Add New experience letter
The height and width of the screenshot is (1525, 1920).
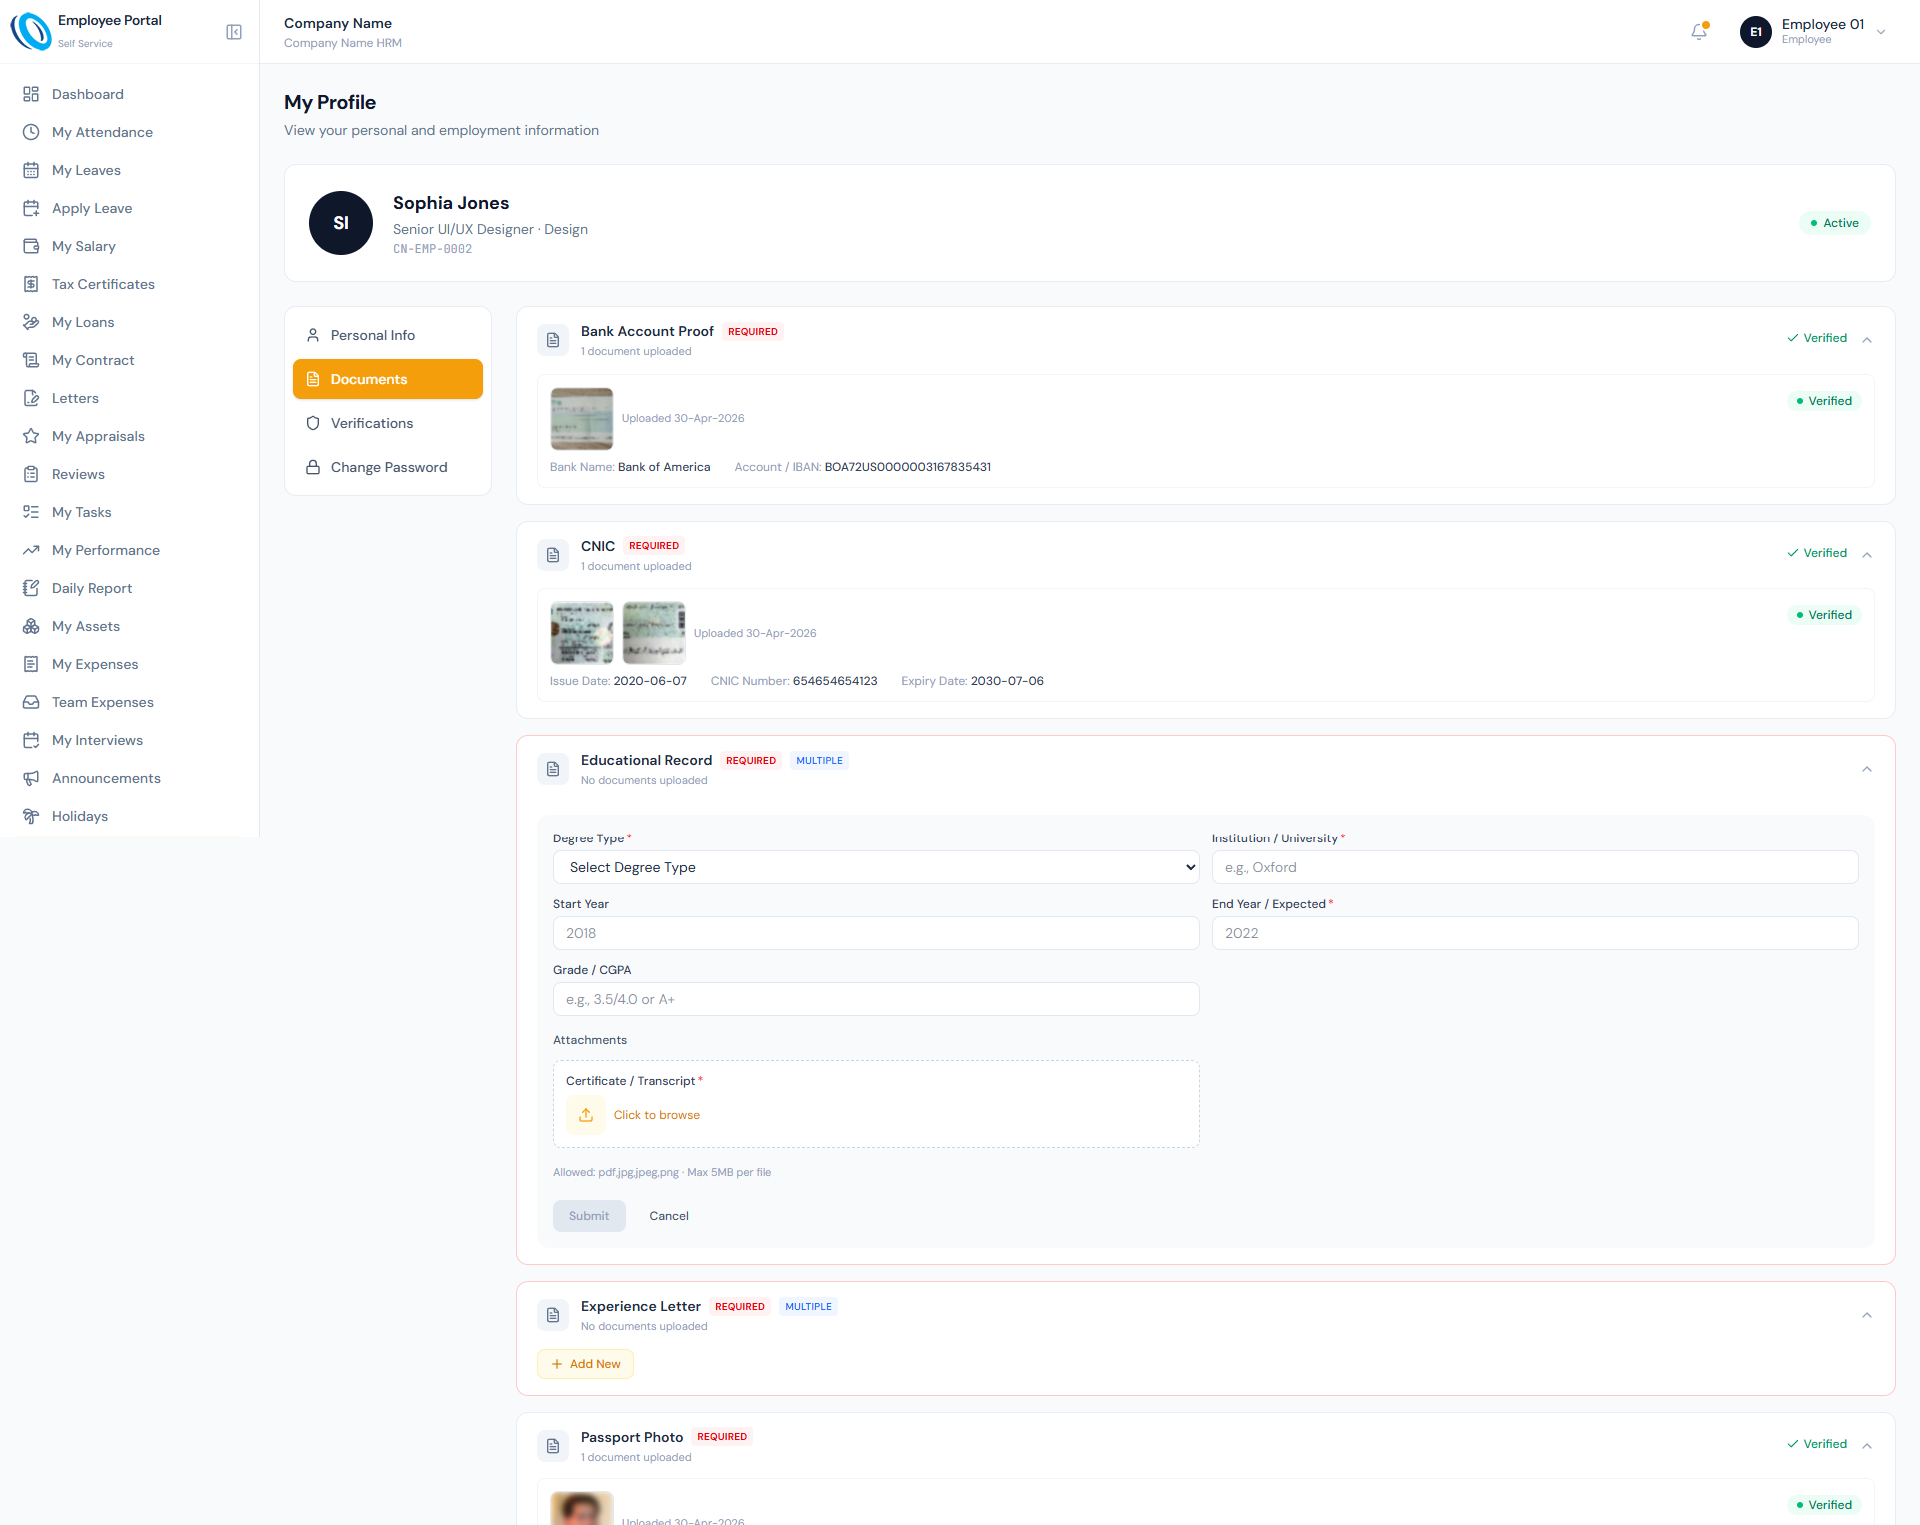(585, 1364)
